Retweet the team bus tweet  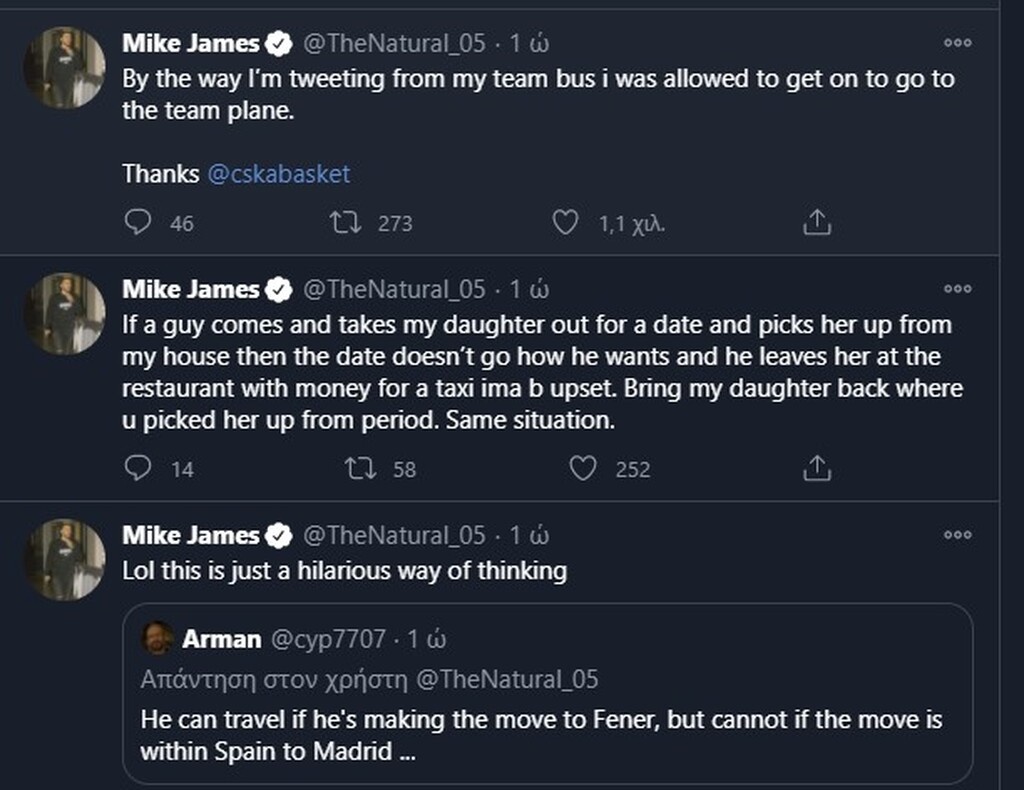344,222
